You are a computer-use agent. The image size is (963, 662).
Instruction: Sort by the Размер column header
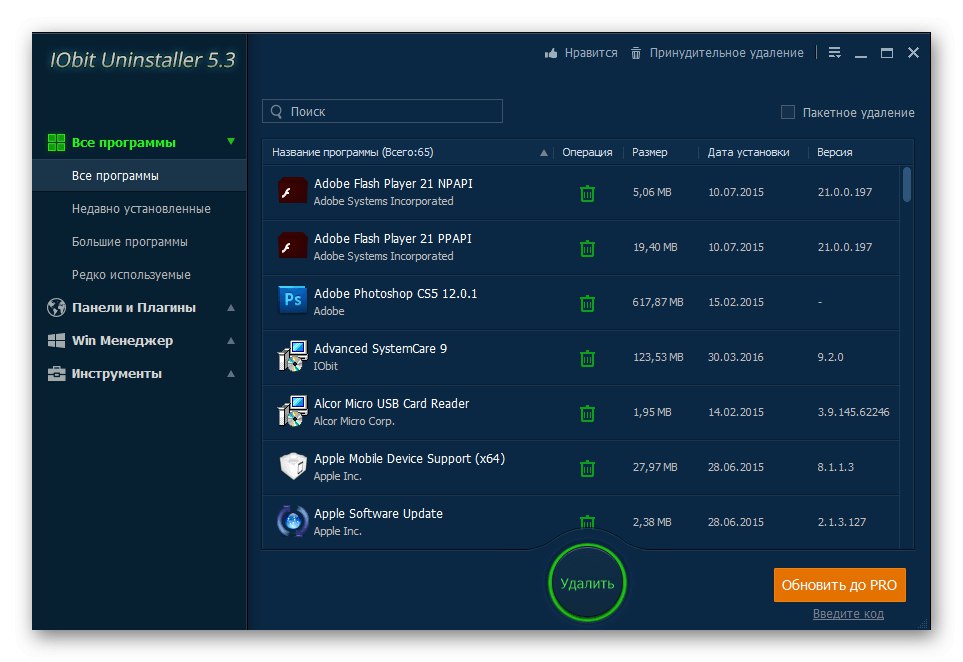pyautogui.click(x=649, y=152)
